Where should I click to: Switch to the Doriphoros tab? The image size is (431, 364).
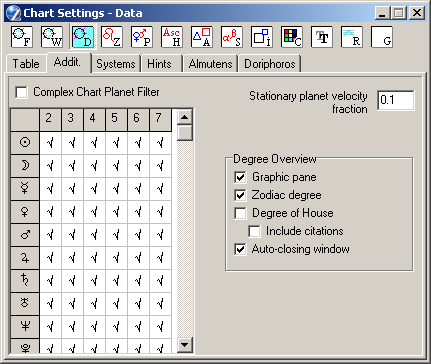(270, 64)
